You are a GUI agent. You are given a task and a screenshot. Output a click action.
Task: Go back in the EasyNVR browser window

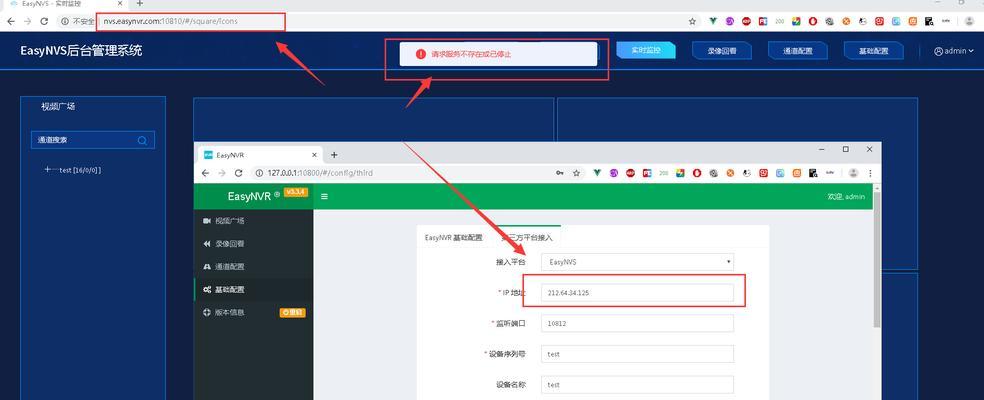tap(205, 173)
